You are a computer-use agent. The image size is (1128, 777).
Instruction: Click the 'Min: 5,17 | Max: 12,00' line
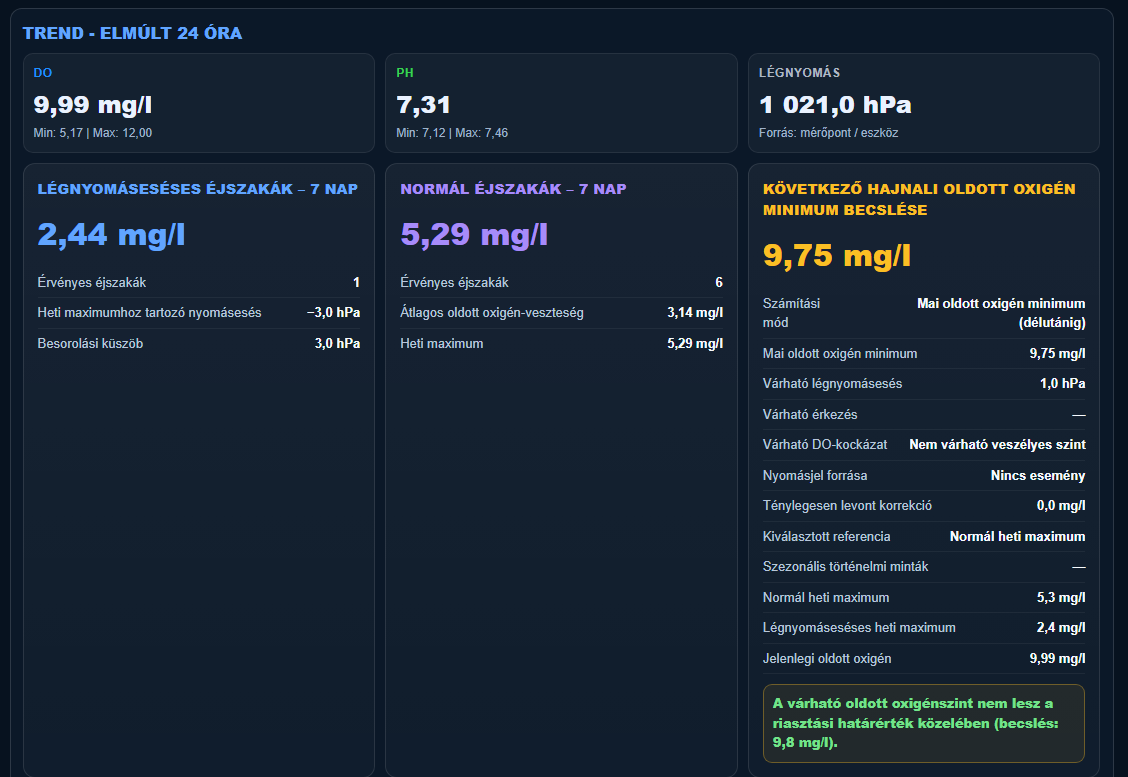[93, 132]
